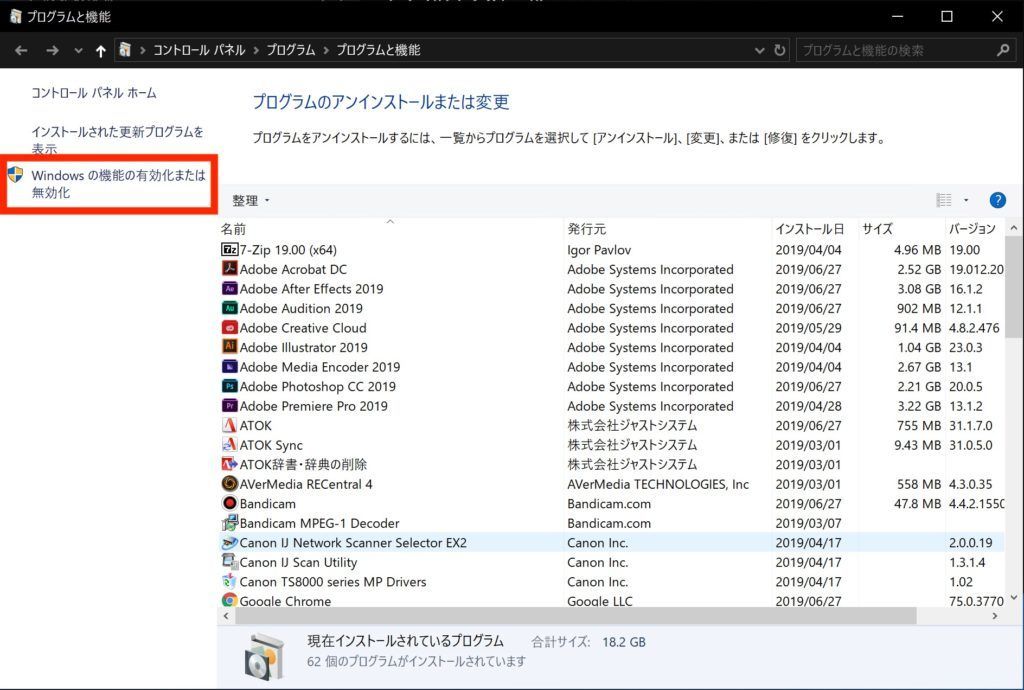This screenshot has width=1024, height=690.
Task: Select the 2019/05/29 install date cell
Action: 808,328
